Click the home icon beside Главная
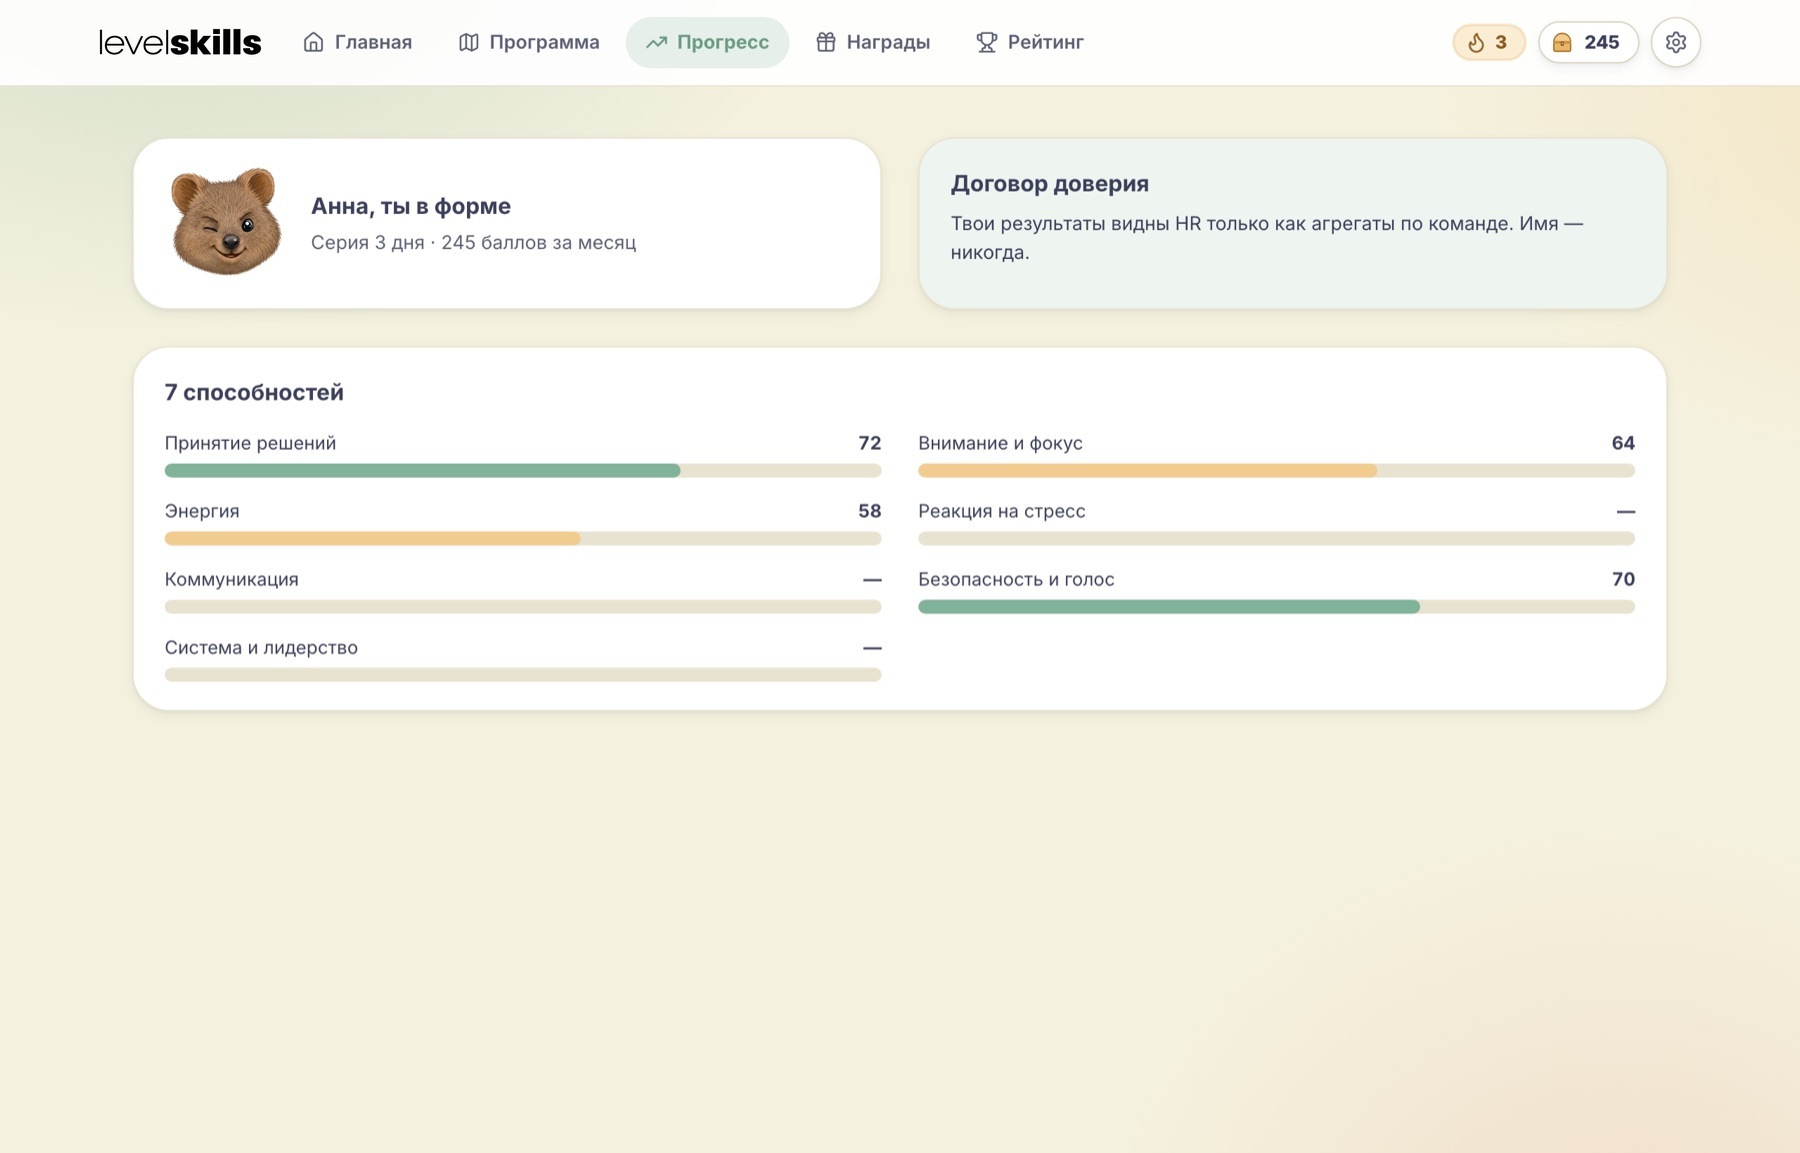 click(x=313, y=42)
